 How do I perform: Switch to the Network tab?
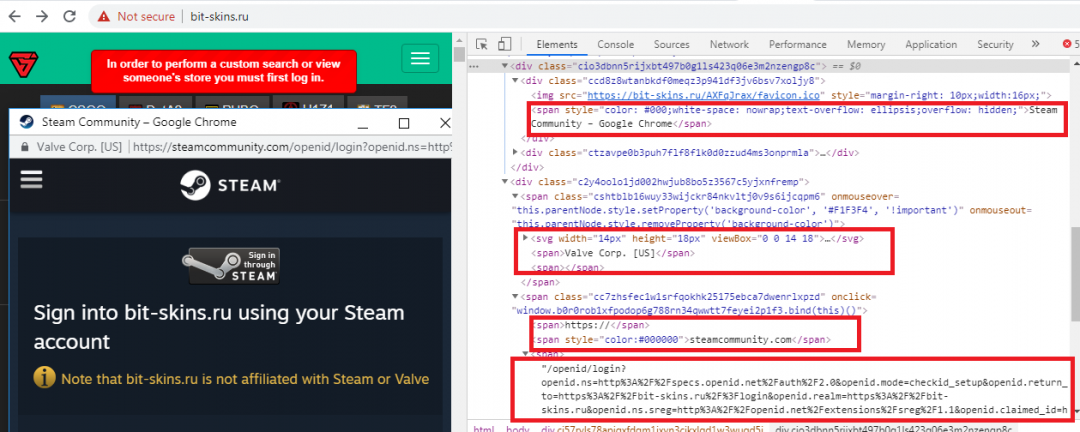pyautogui.click(x=729, y=45)
